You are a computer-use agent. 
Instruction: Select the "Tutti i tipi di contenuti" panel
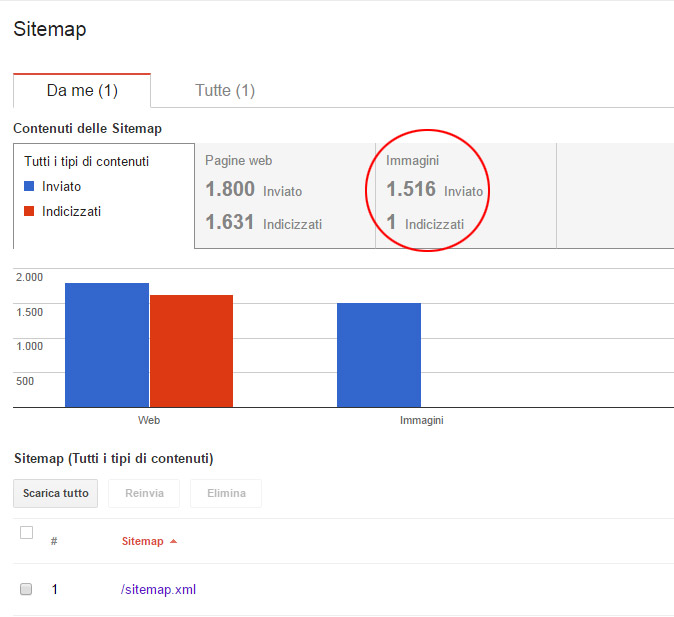[x=104, y=196]
